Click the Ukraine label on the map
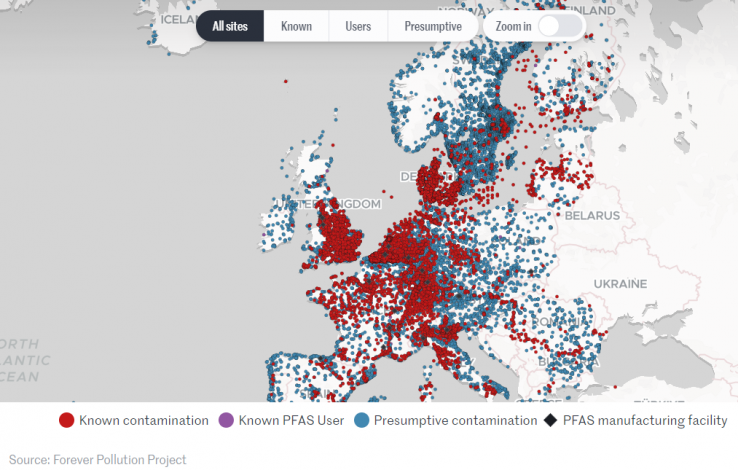The width and height of the screenshot is (738, 470). 620,284
